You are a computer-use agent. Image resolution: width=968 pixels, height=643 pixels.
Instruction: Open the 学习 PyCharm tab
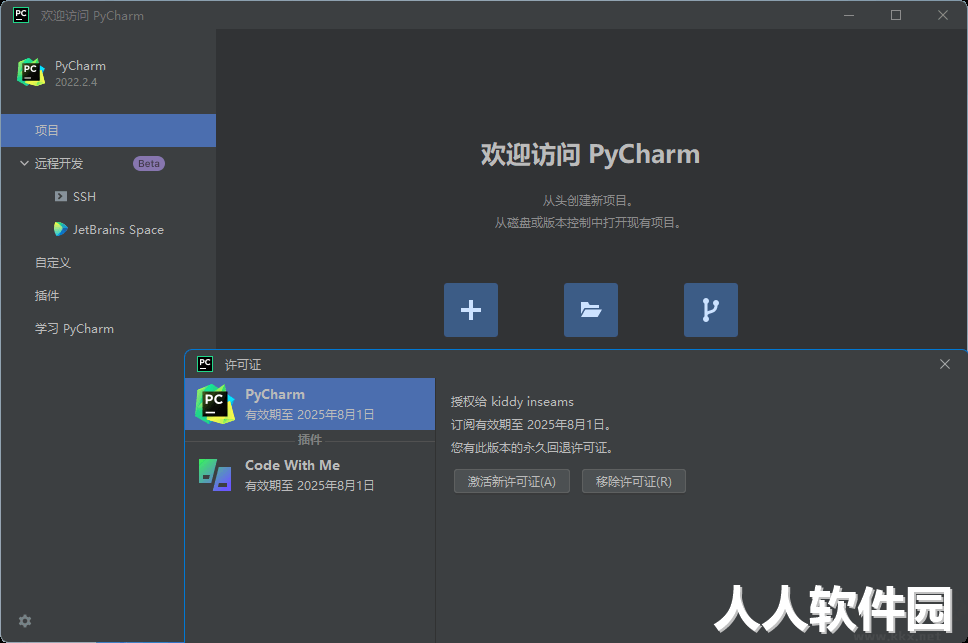pyautogui.click(x=74, y=328)
